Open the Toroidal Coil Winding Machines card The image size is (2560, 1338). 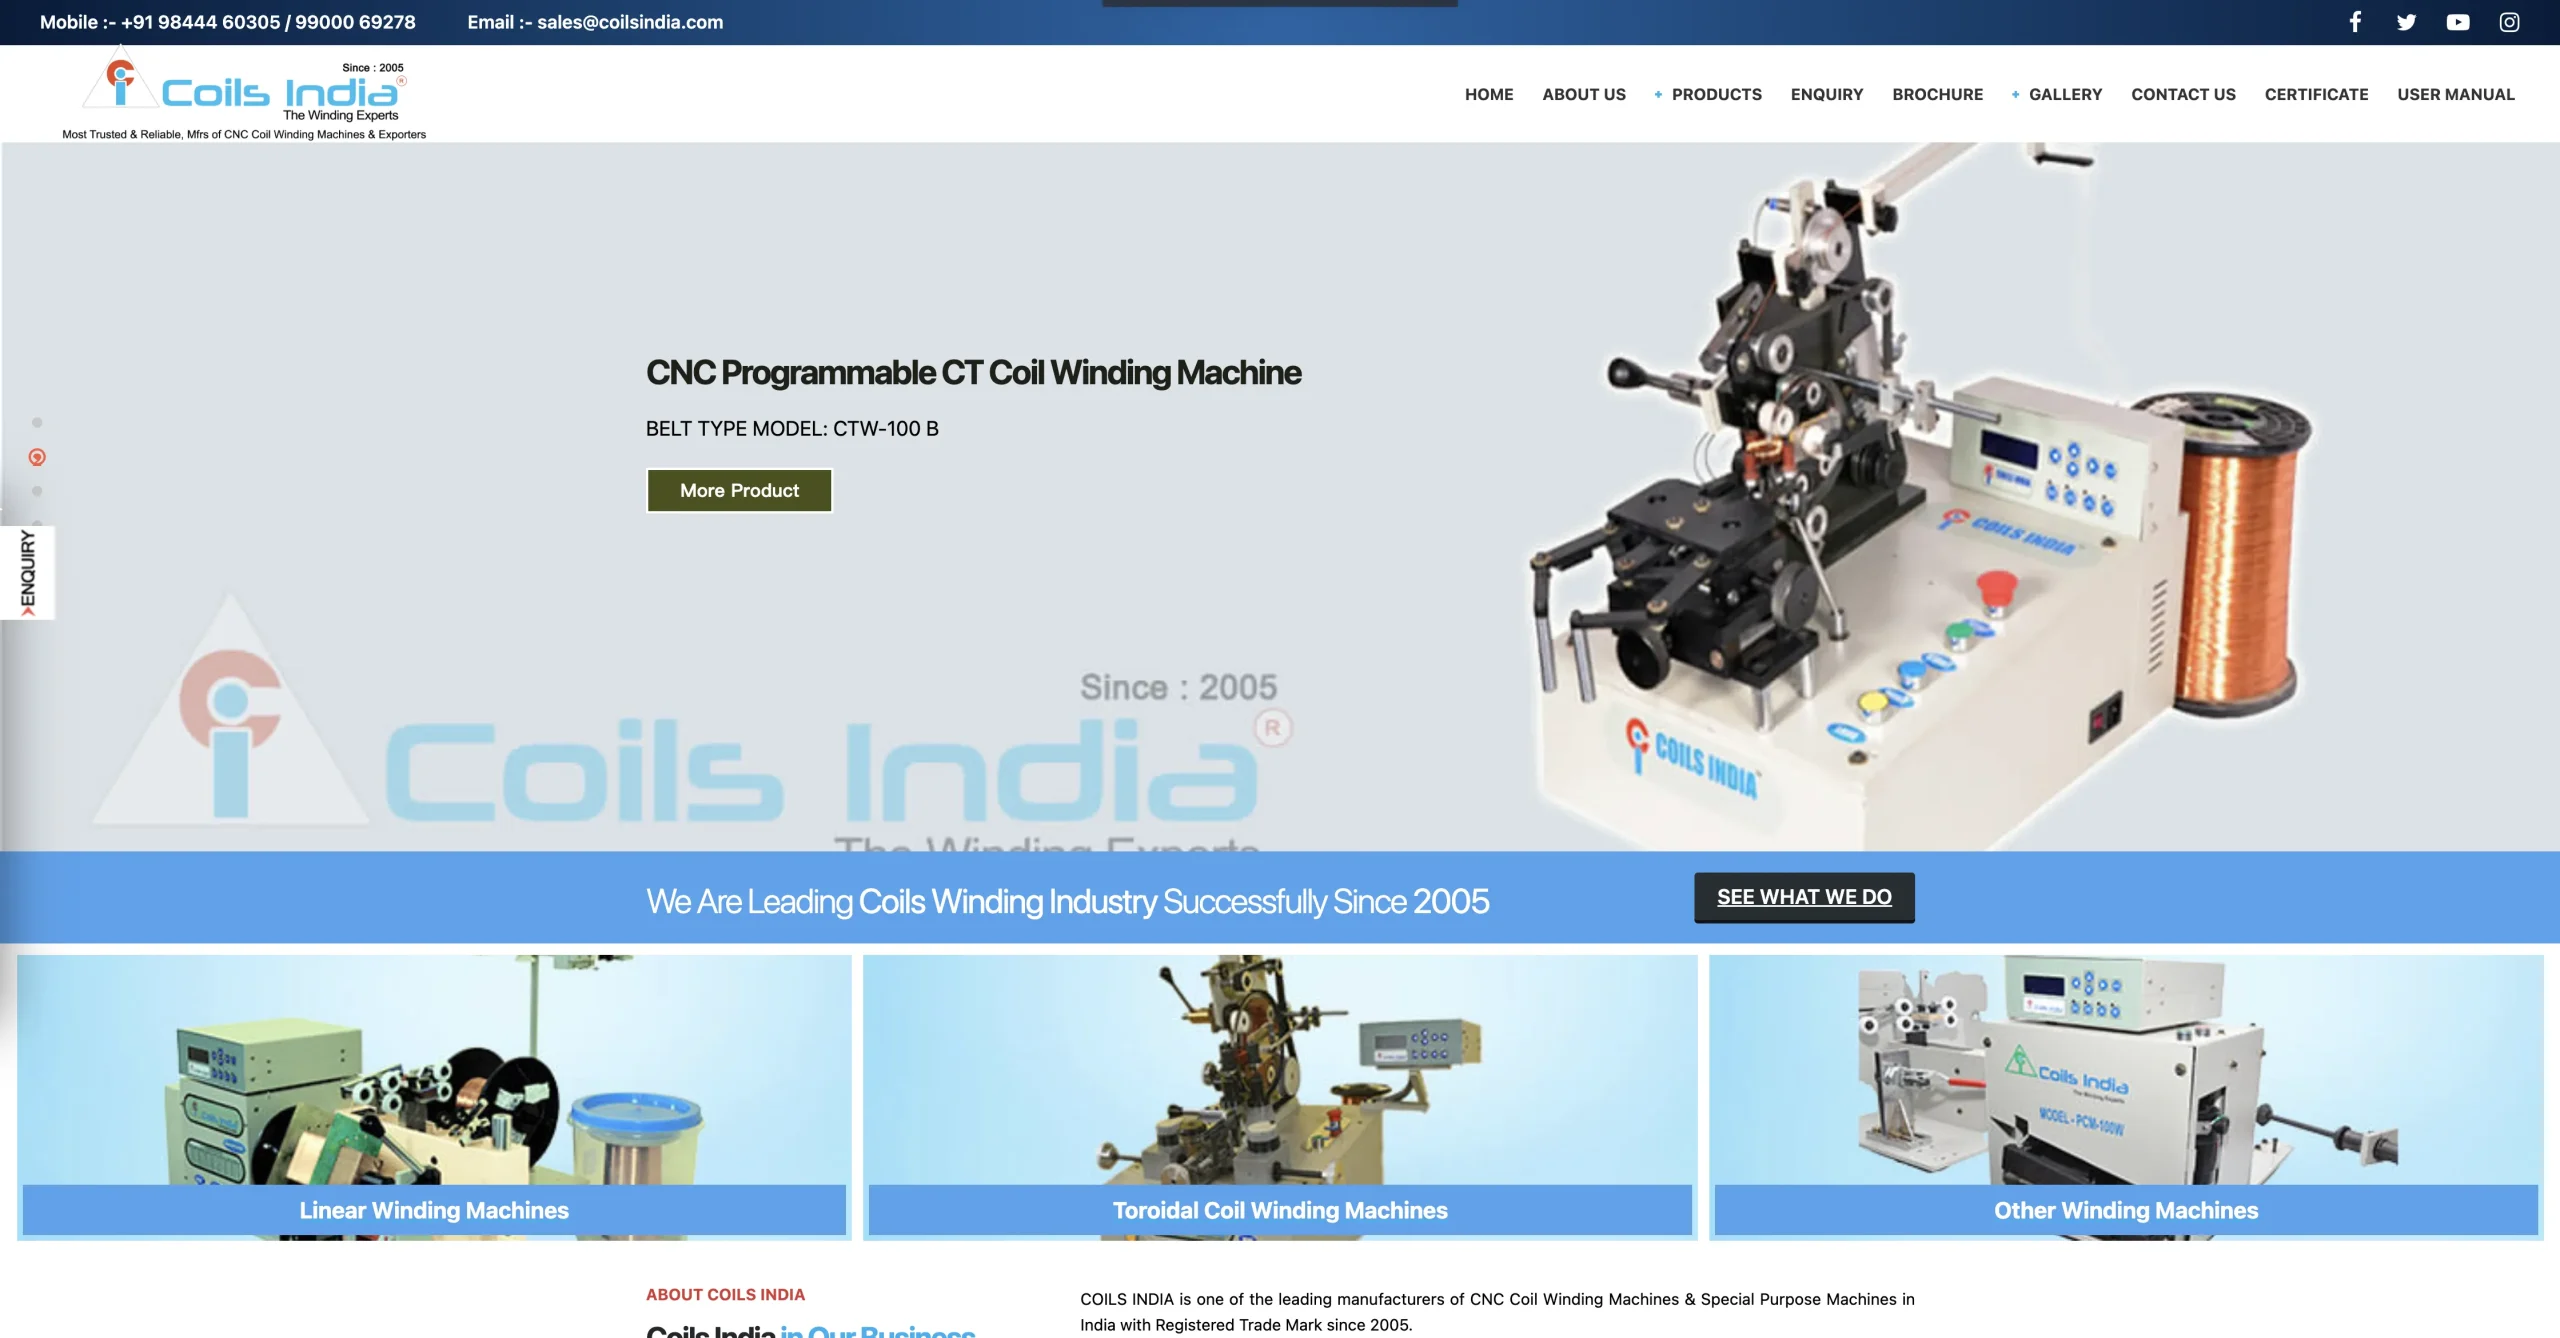[1280, 1095]
